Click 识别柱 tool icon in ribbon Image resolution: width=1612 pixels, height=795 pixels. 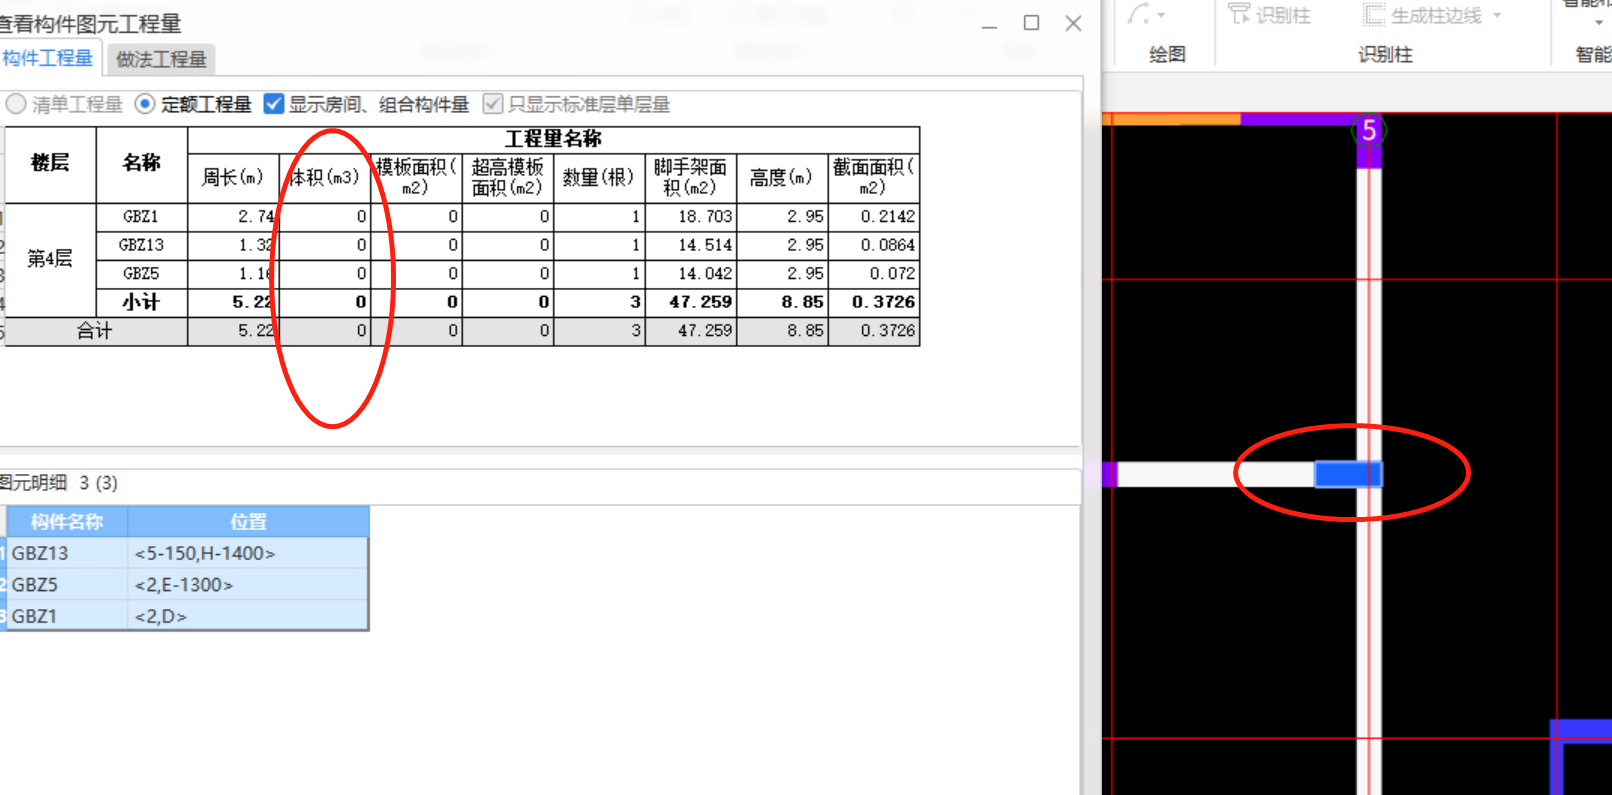[x=1240, y=14]
